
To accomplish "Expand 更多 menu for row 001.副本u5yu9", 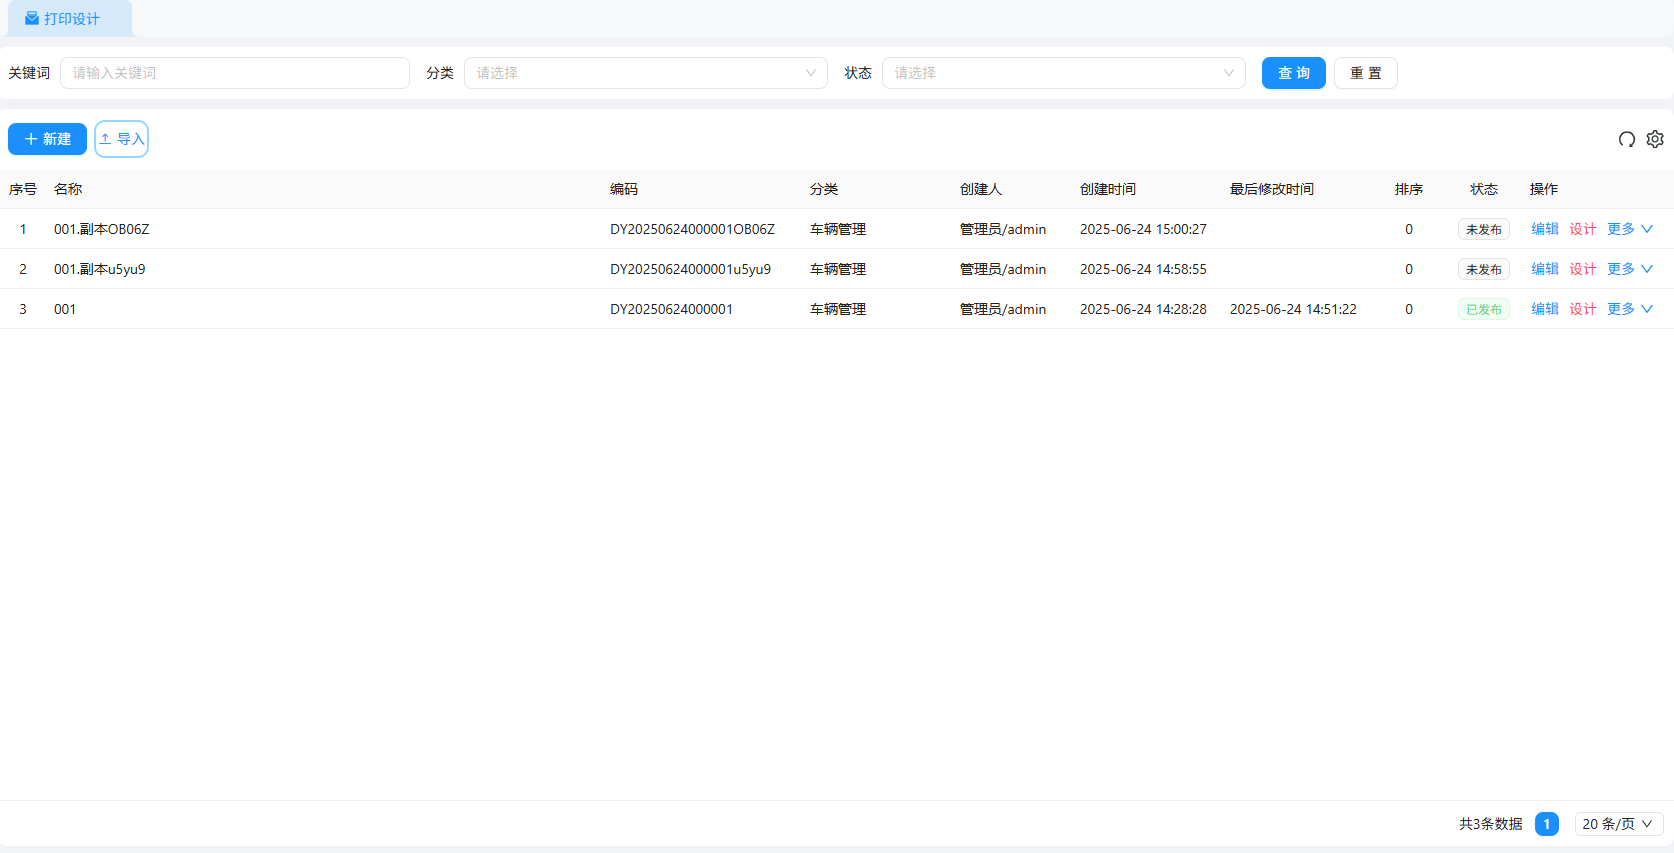I will pos(1629,269).
